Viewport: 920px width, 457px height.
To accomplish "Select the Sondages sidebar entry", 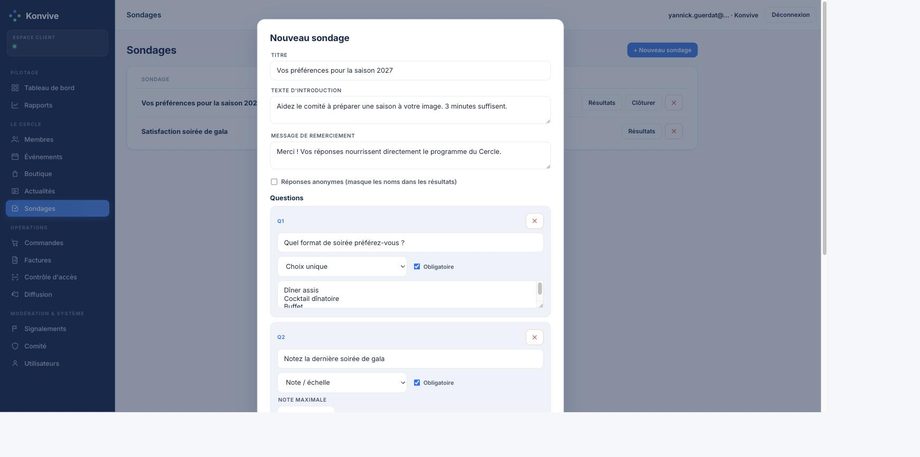I will click(58, 209).
